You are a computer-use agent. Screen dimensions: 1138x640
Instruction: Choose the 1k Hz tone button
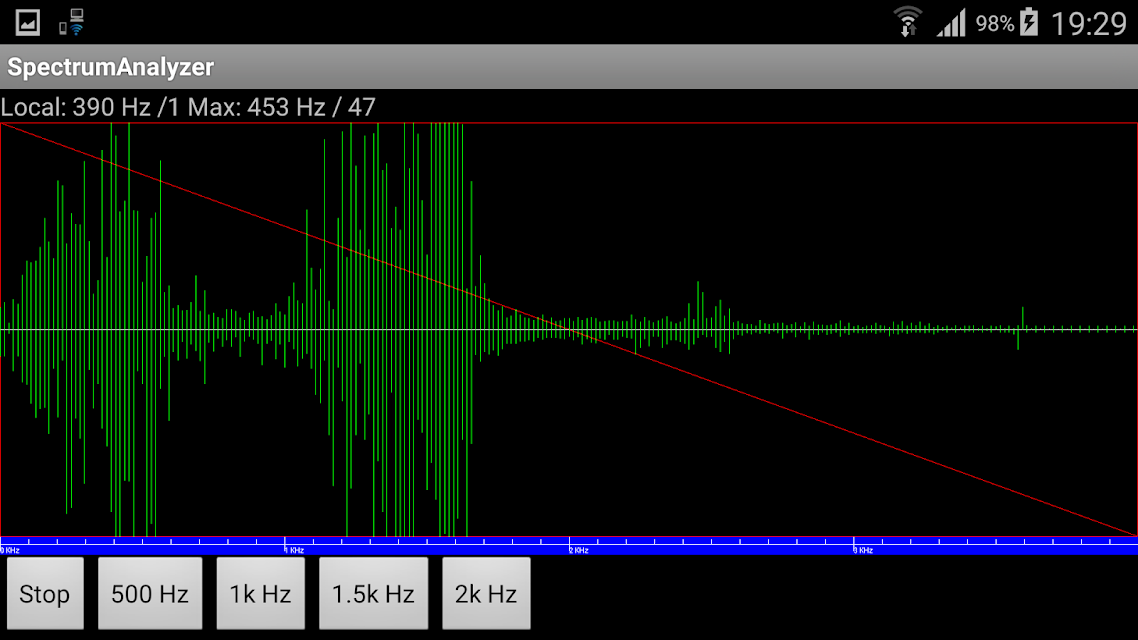pyautogui.click(x=261, y=594)
